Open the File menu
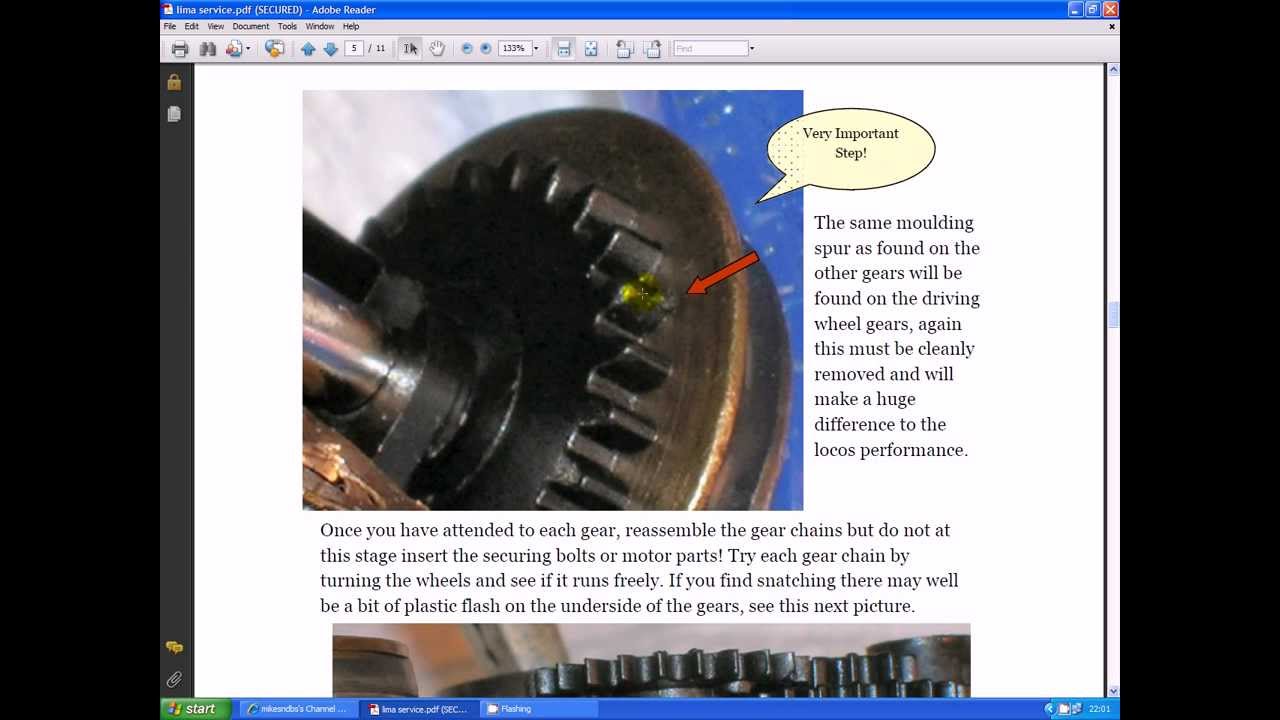The image size is (1280, 720). (x=170, y=26)
